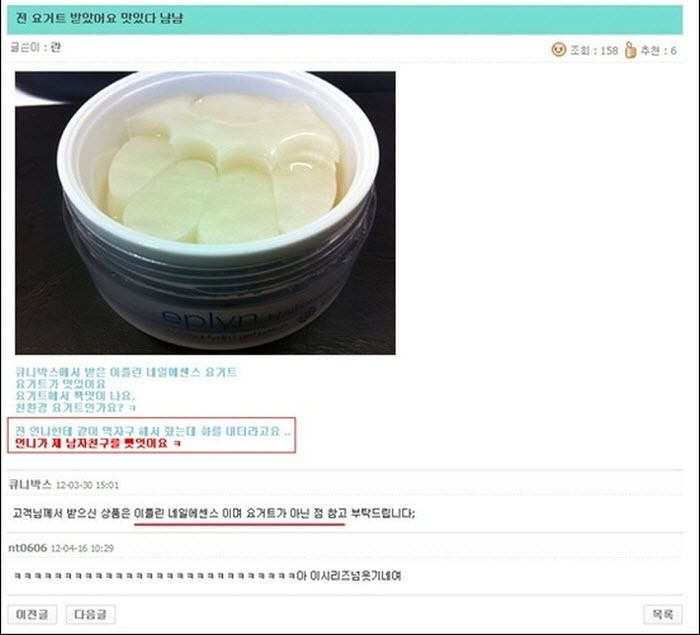700x635 pixels.
Task: Click first teal line mentioning 큐니박스에서 받은
Action: (126, 372)
